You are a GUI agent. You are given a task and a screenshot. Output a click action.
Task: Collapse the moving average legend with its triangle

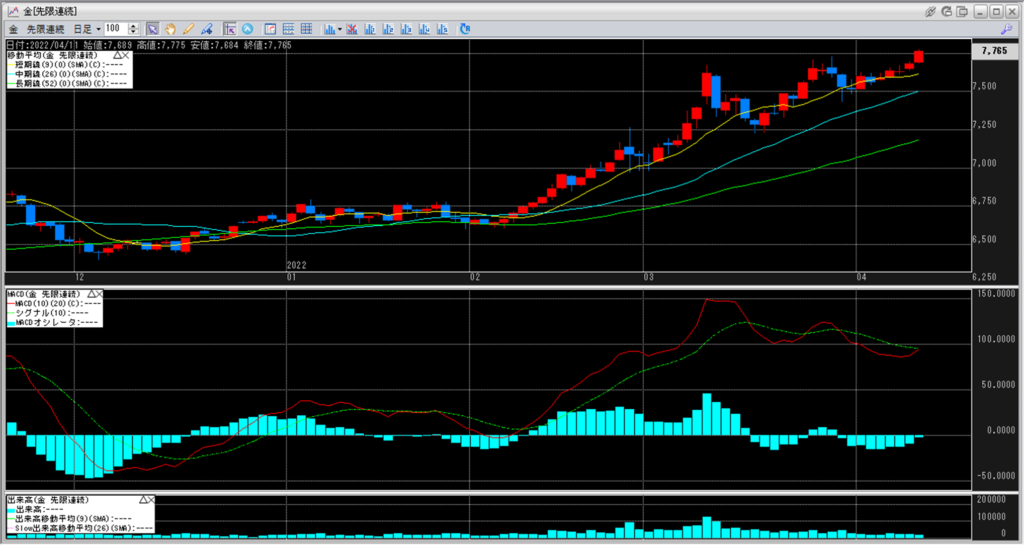[x=117, y=53]
